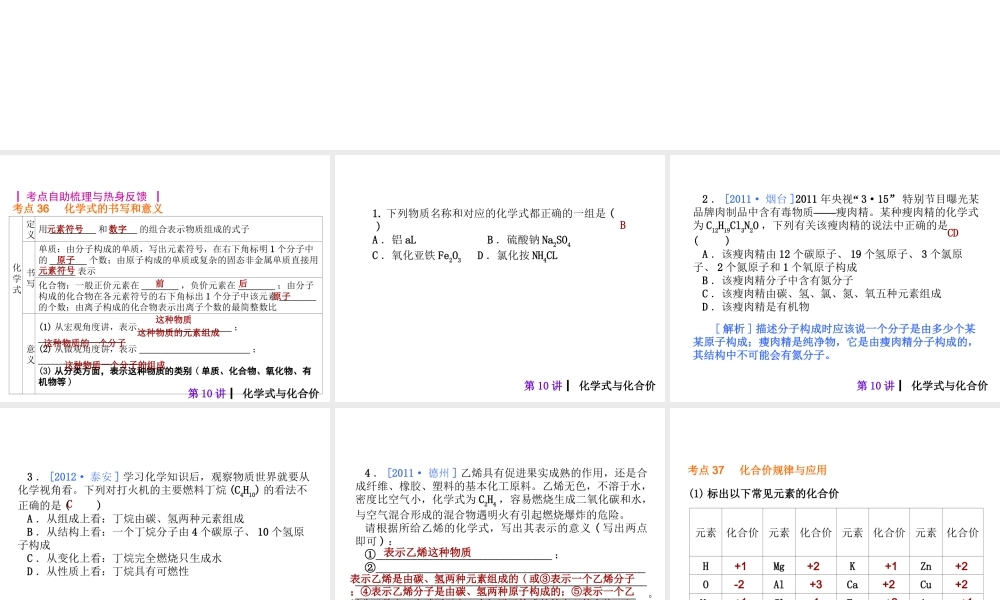This screenshot has width=1000, height=600.
Task: Click the footer 第10讲 化学式与化合价 on the question 1 slide
Action: [589, 386]
